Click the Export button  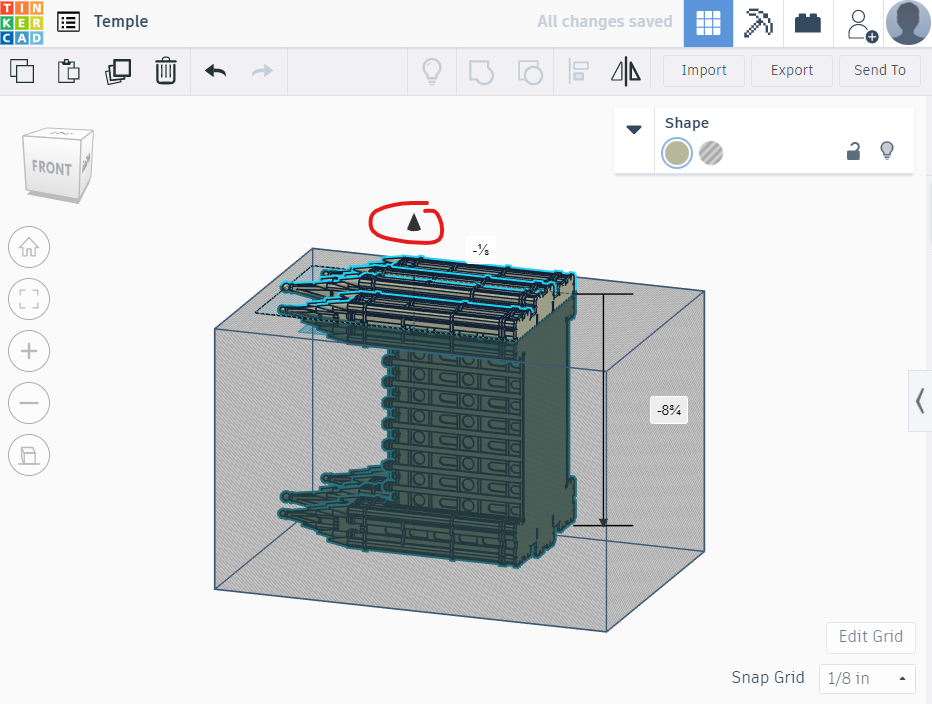point(792,70)
